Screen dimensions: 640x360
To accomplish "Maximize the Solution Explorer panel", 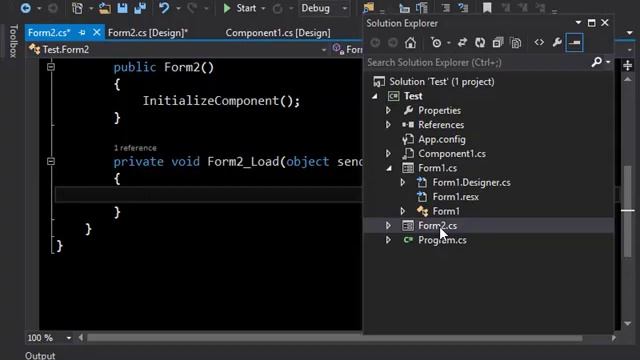I will (x=591, y=23).
